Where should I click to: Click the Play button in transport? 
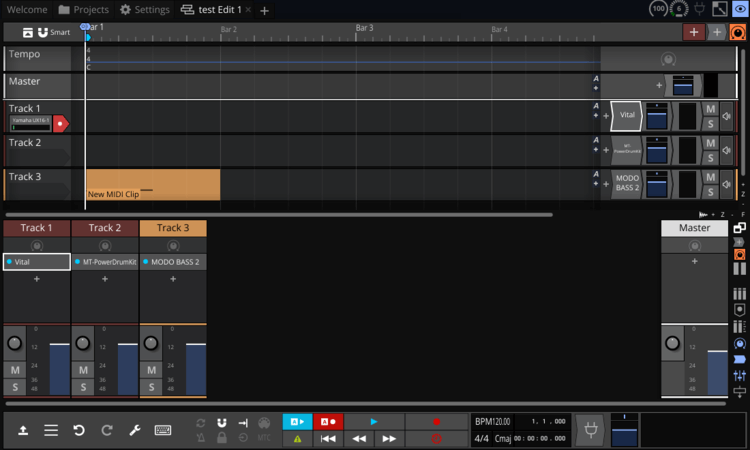point(374,422)
